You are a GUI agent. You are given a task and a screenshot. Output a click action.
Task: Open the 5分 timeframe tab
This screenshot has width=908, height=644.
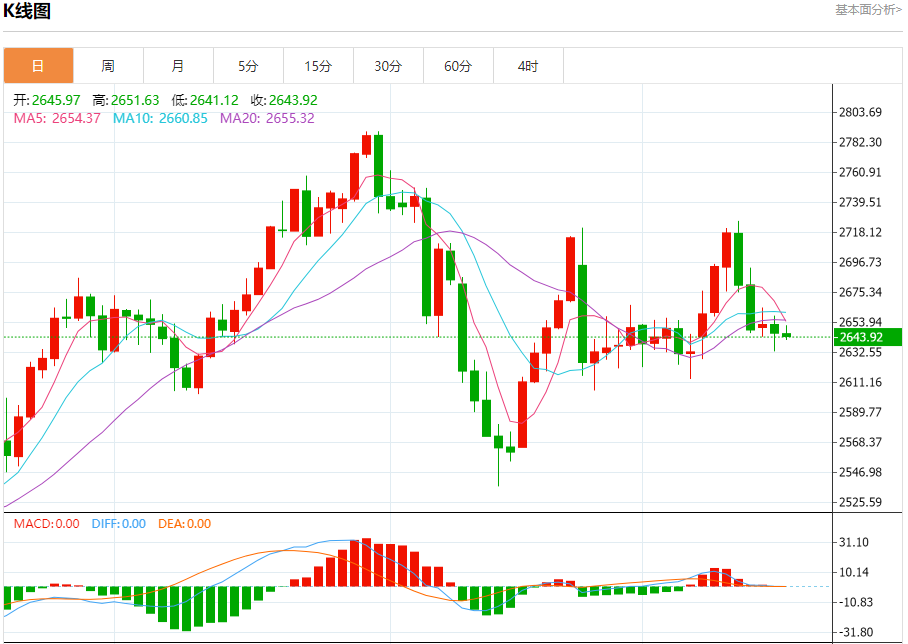click(248, 65)
